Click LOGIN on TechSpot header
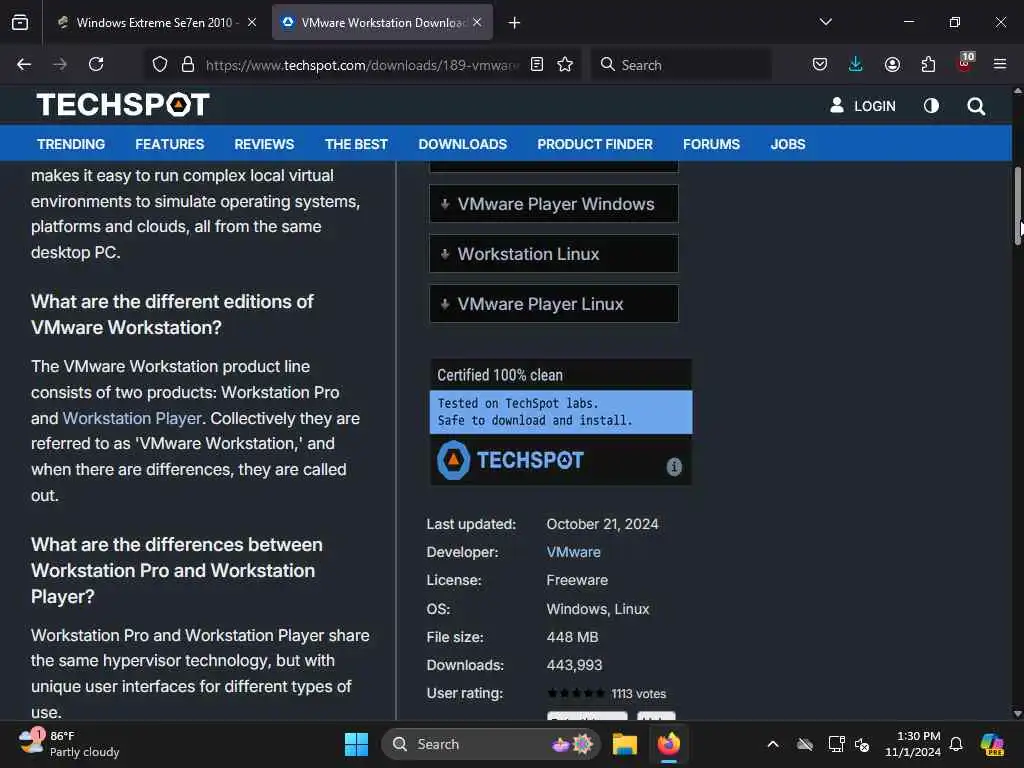 click(863, 106)
